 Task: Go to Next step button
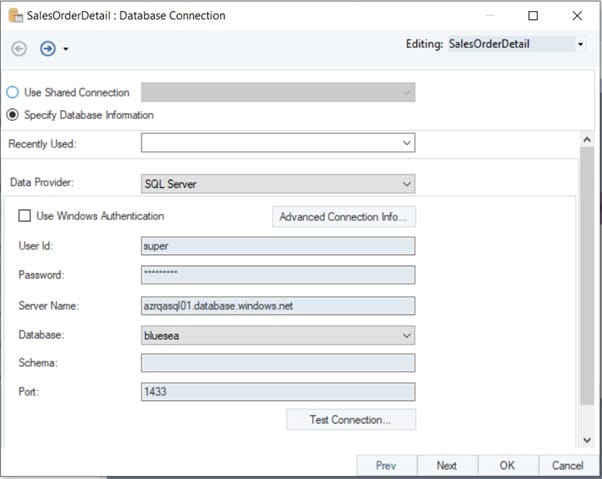[x=447, y=466]
